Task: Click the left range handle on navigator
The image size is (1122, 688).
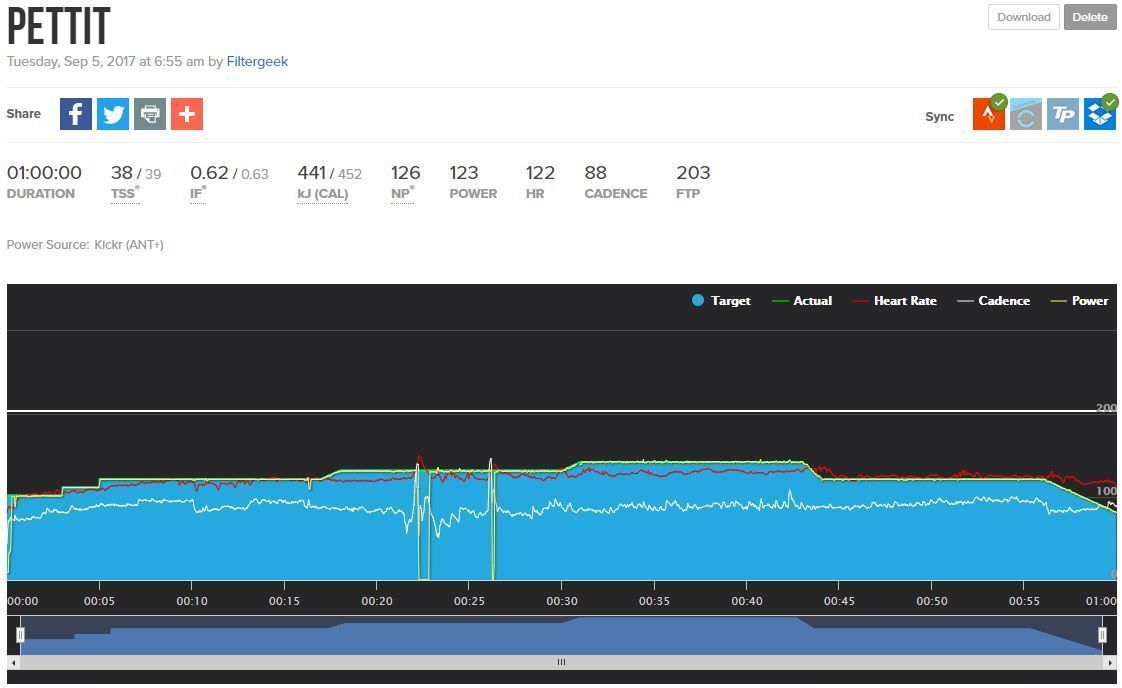Action: pos(20,634)
